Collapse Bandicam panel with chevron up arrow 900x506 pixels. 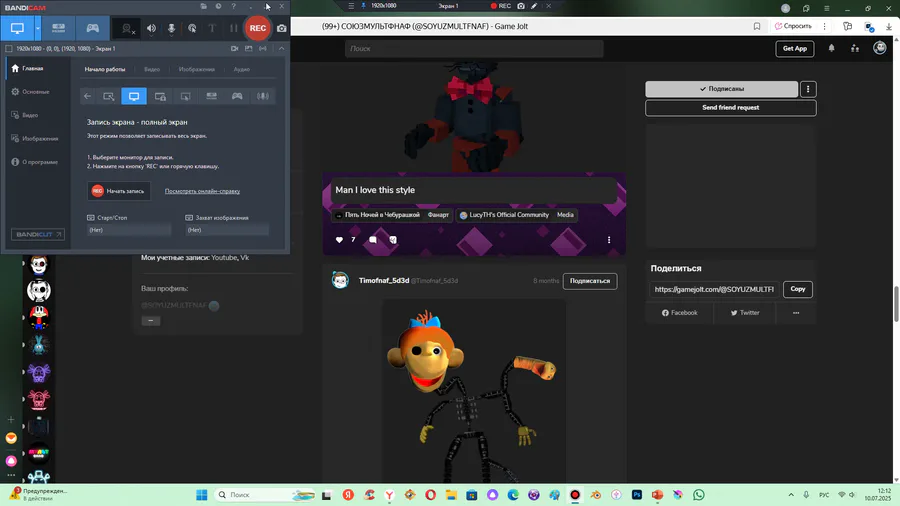(281, 49)
